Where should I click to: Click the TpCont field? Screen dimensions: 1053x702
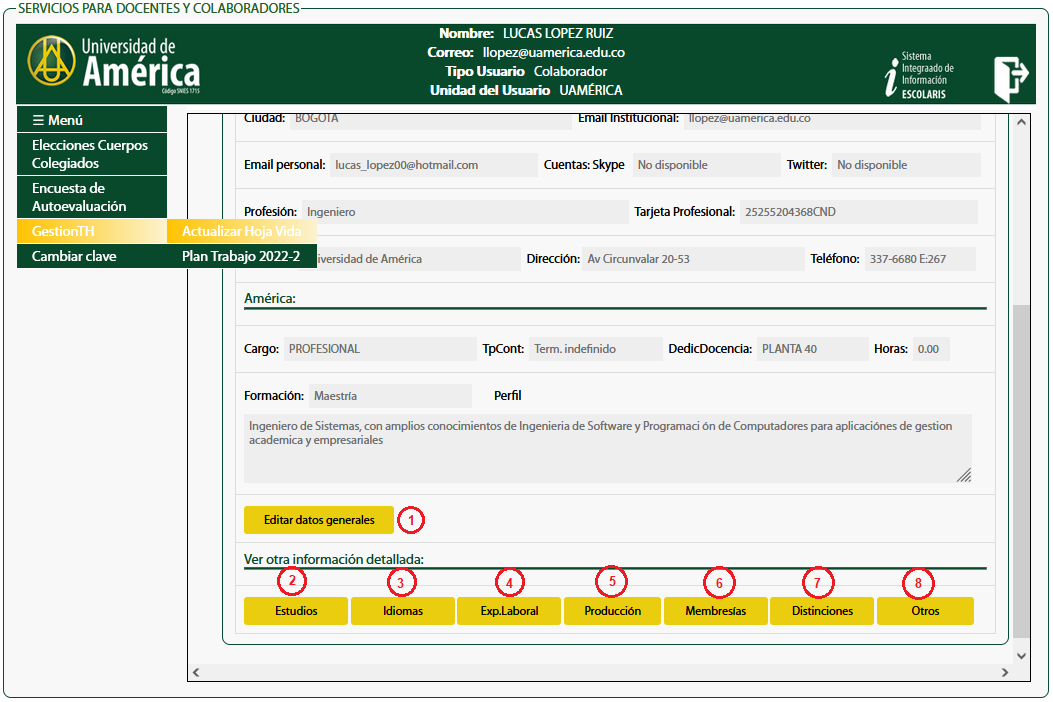pyautogui.click(x=596, y=349)
